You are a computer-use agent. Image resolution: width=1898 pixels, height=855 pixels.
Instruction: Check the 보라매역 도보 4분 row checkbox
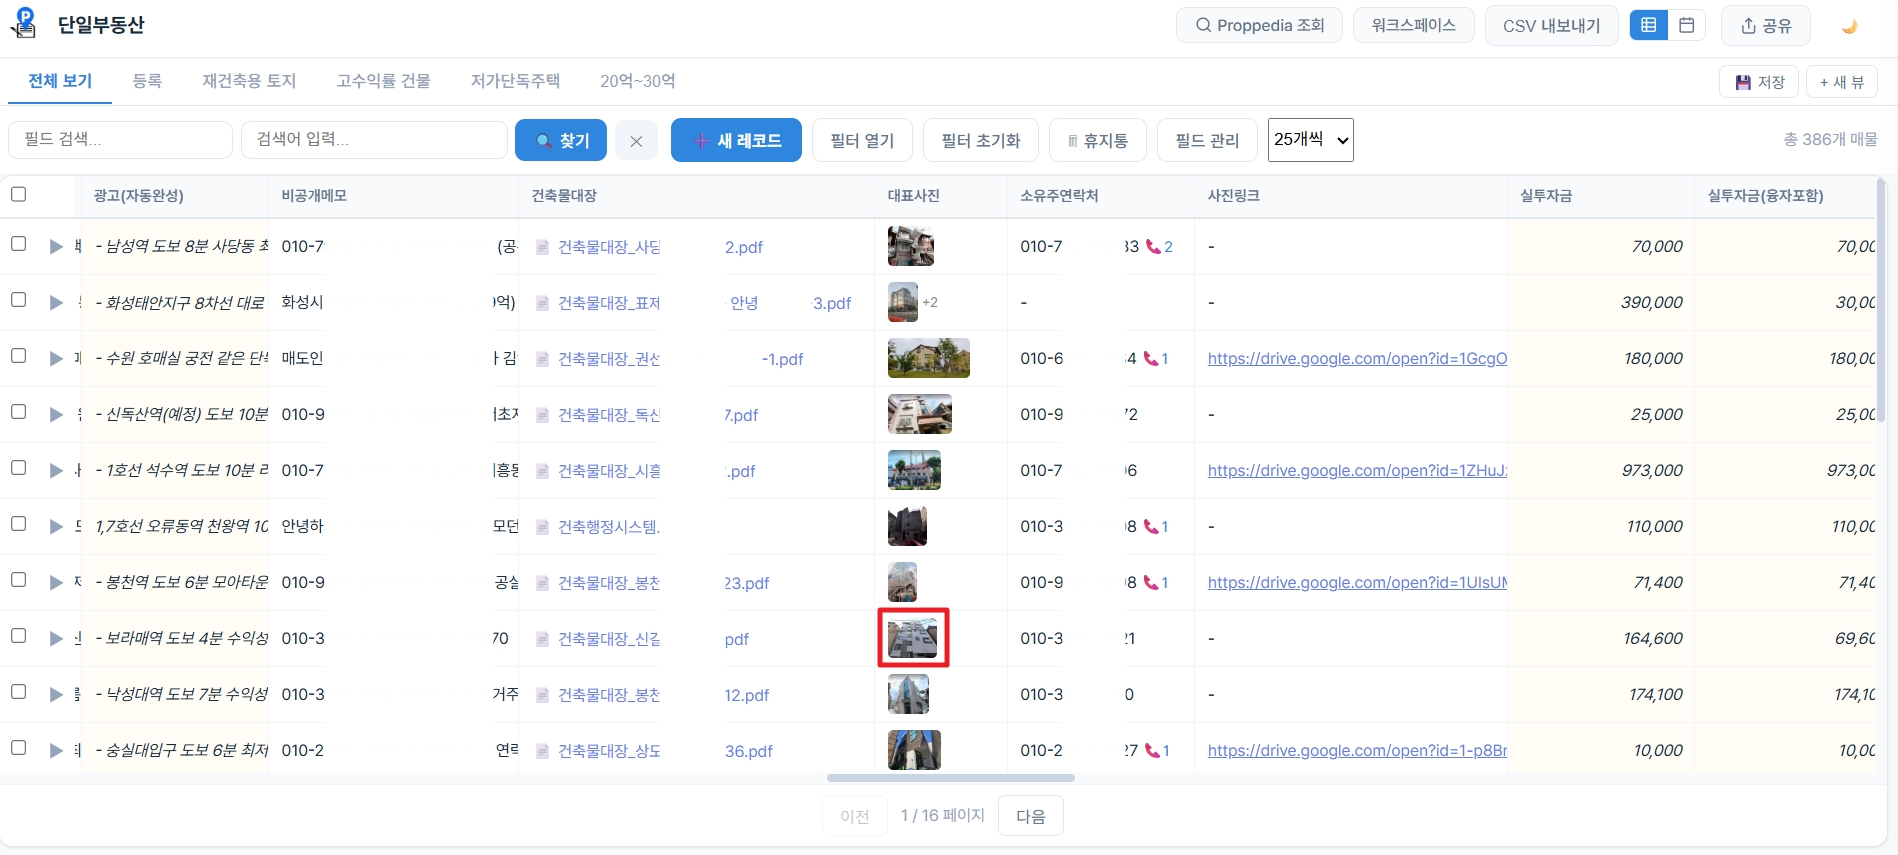[x=18, y=636]
